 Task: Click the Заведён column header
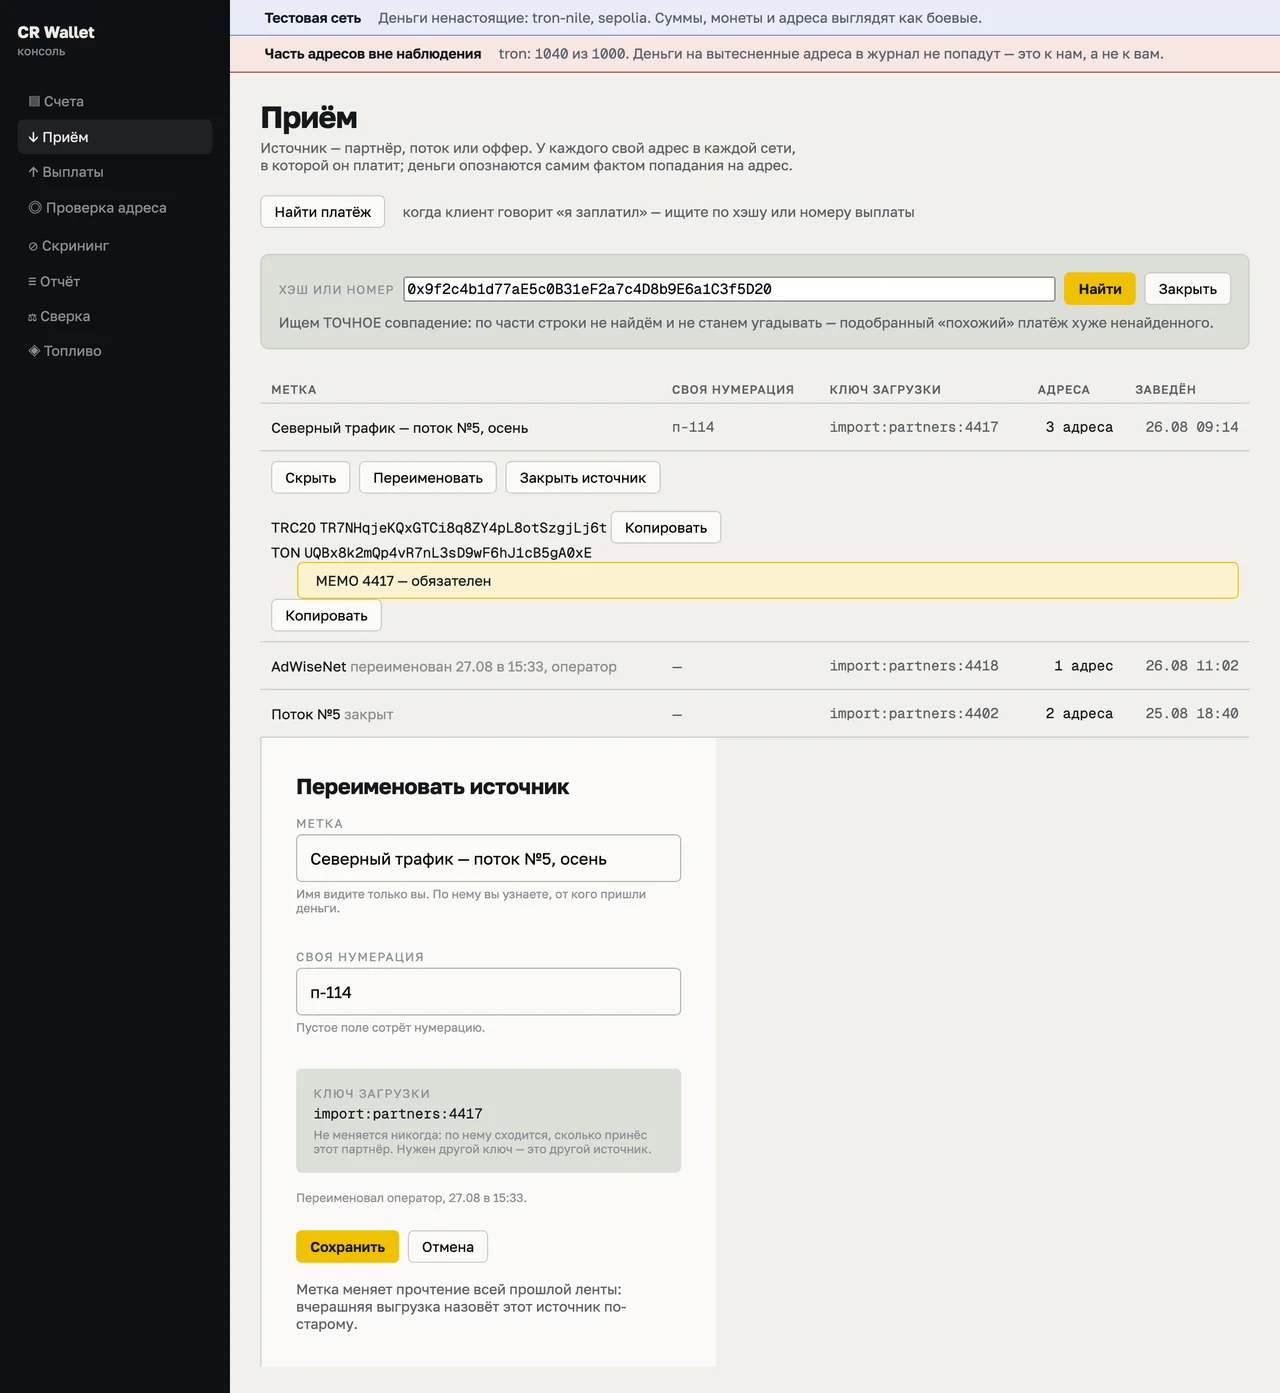click(x=1165, y=390)
